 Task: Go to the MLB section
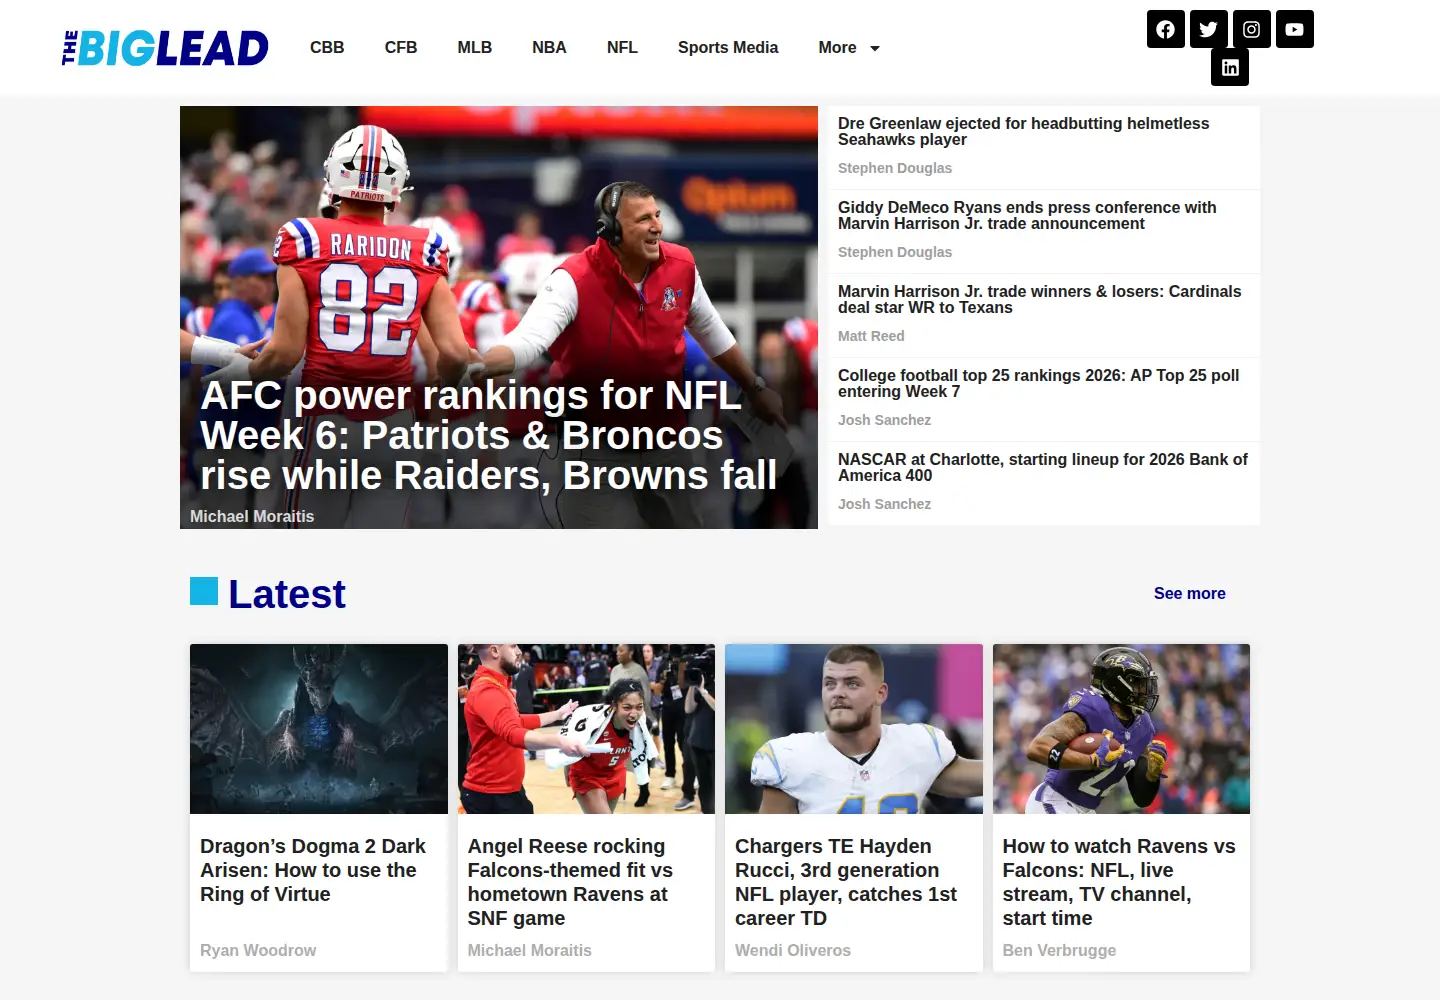[474, 47]
